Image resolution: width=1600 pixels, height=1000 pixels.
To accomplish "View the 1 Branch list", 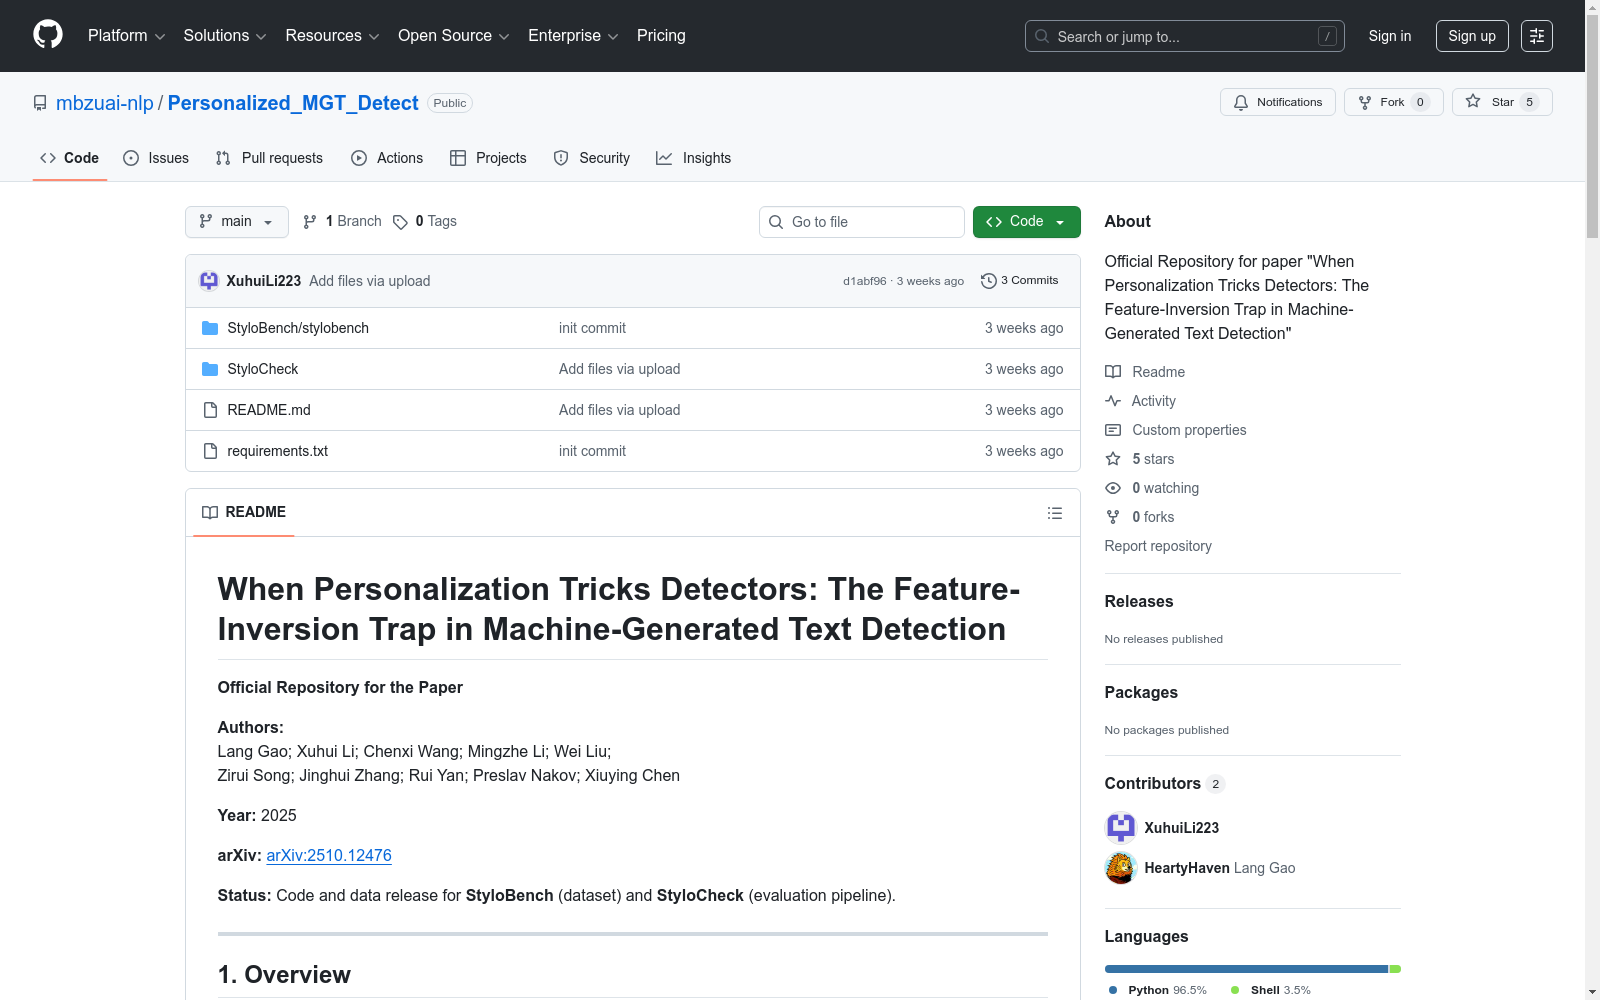I will coord(342,222).
